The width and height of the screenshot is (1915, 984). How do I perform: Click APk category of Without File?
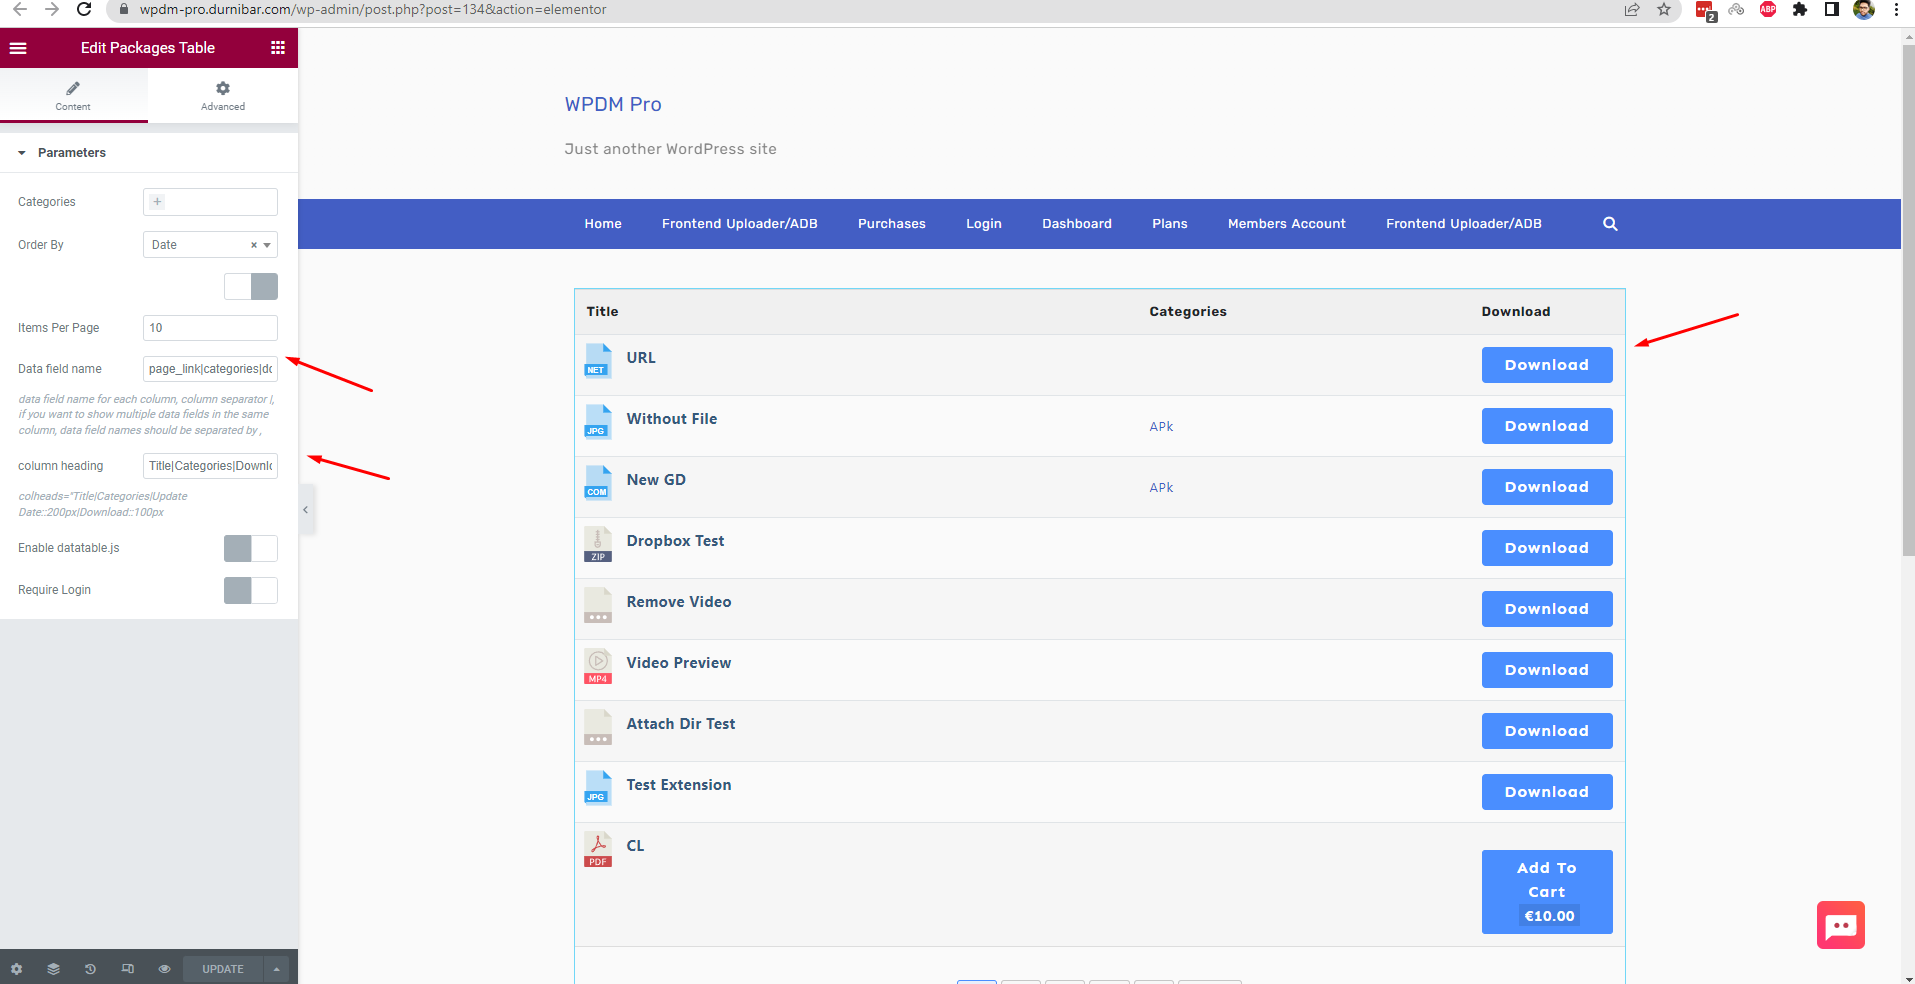tap(1161, 427)
